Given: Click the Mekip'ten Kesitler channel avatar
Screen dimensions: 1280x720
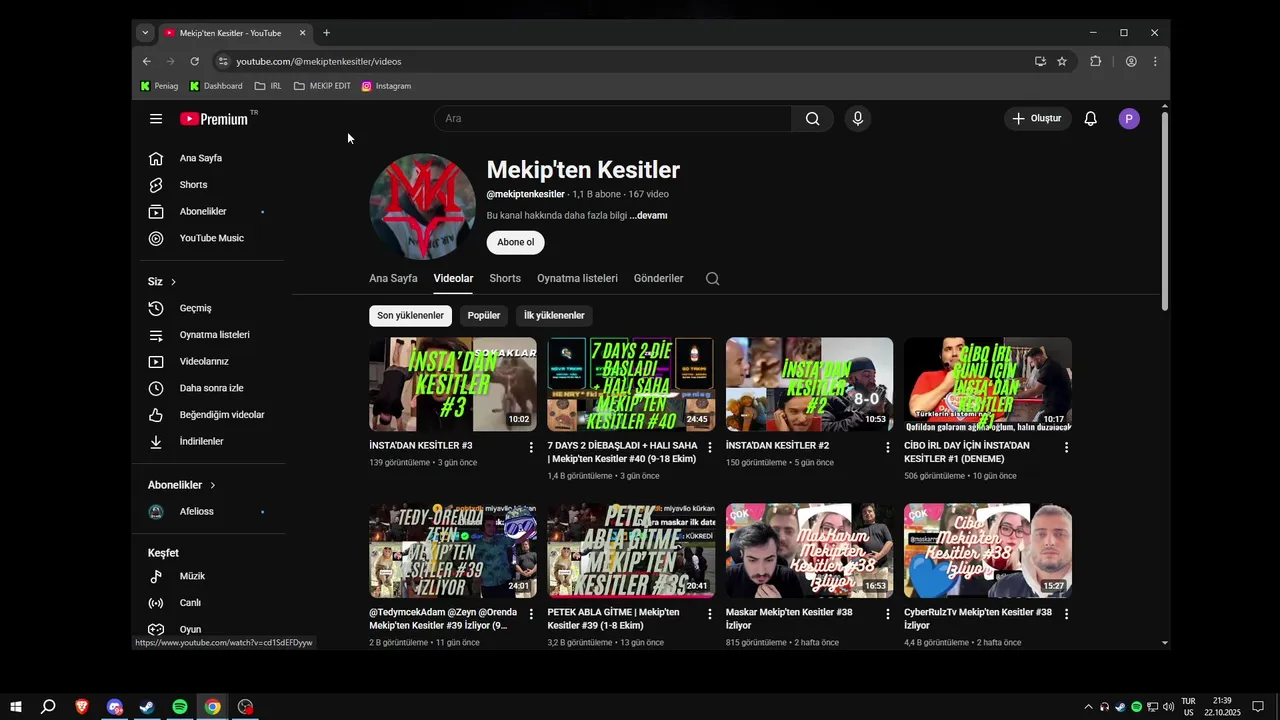Looking at the screenshot, I should click(422, 206).
